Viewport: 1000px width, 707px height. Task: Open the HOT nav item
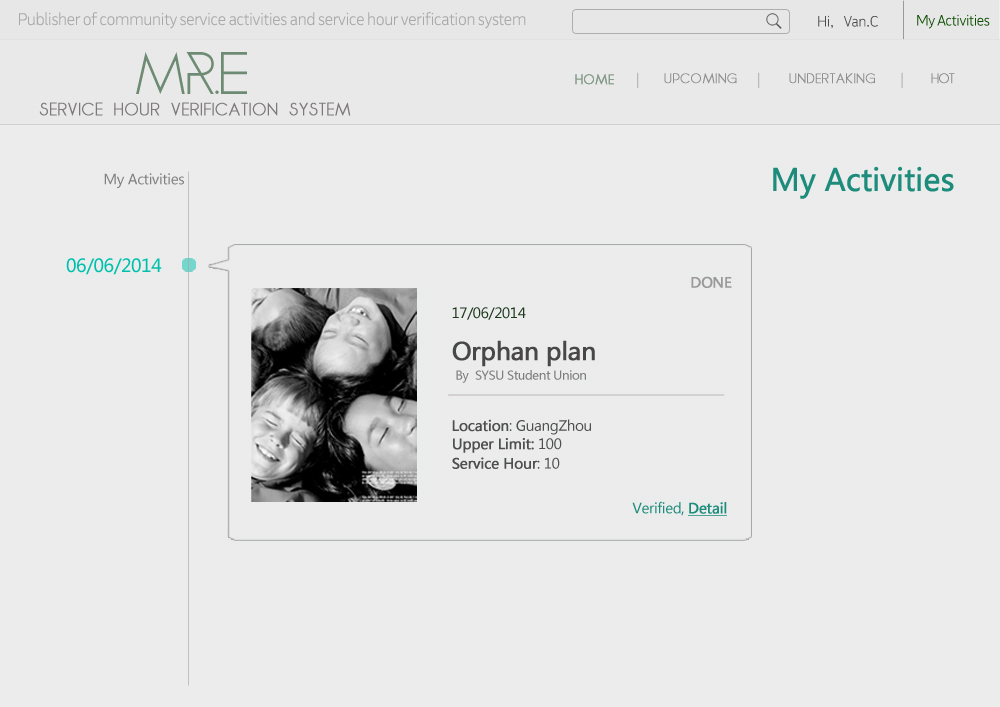tap(942, 78)
